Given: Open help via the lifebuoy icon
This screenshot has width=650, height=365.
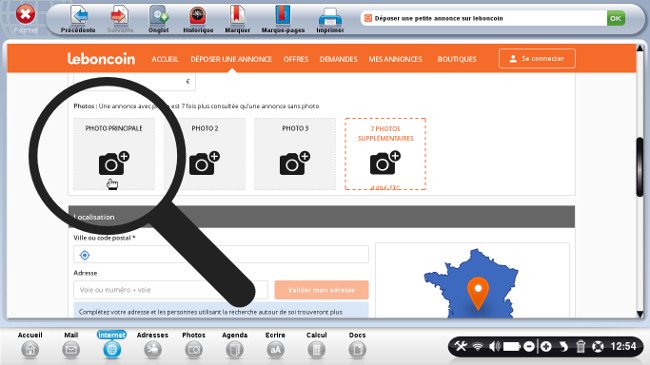Looking at the screenshot, I should coord(598,346).
